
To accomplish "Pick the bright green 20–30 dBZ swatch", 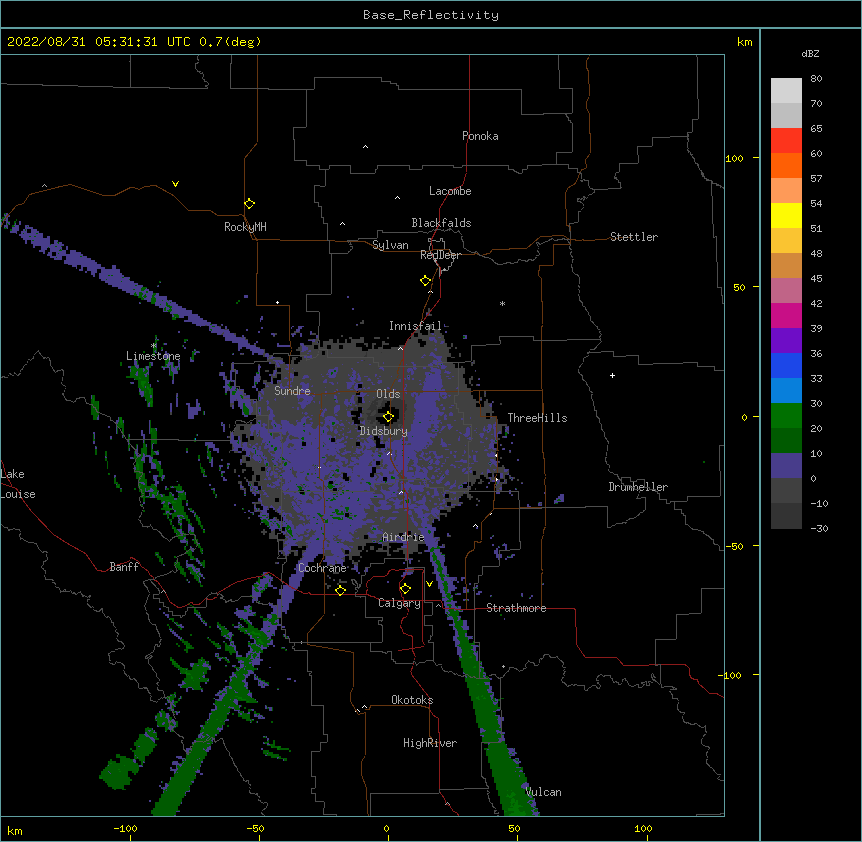I will pyautogui.click(x=786, y=416).
